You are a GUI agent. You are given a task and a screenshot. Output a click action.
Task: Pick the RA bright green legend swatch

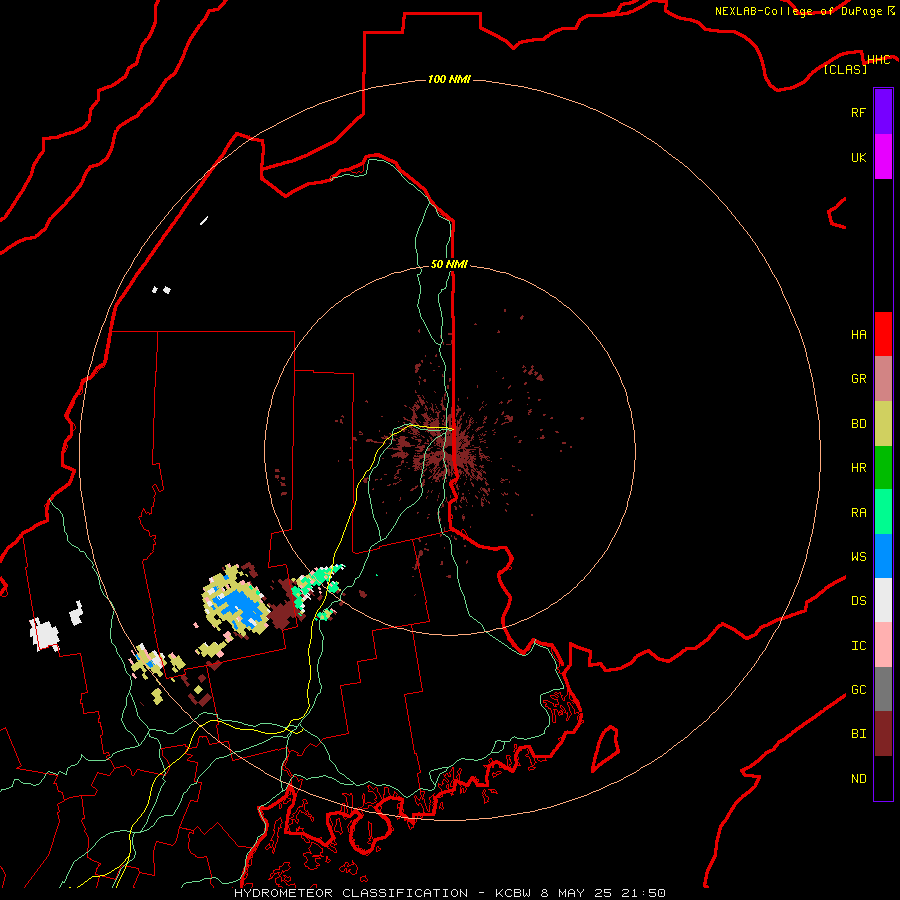(883, 512)
